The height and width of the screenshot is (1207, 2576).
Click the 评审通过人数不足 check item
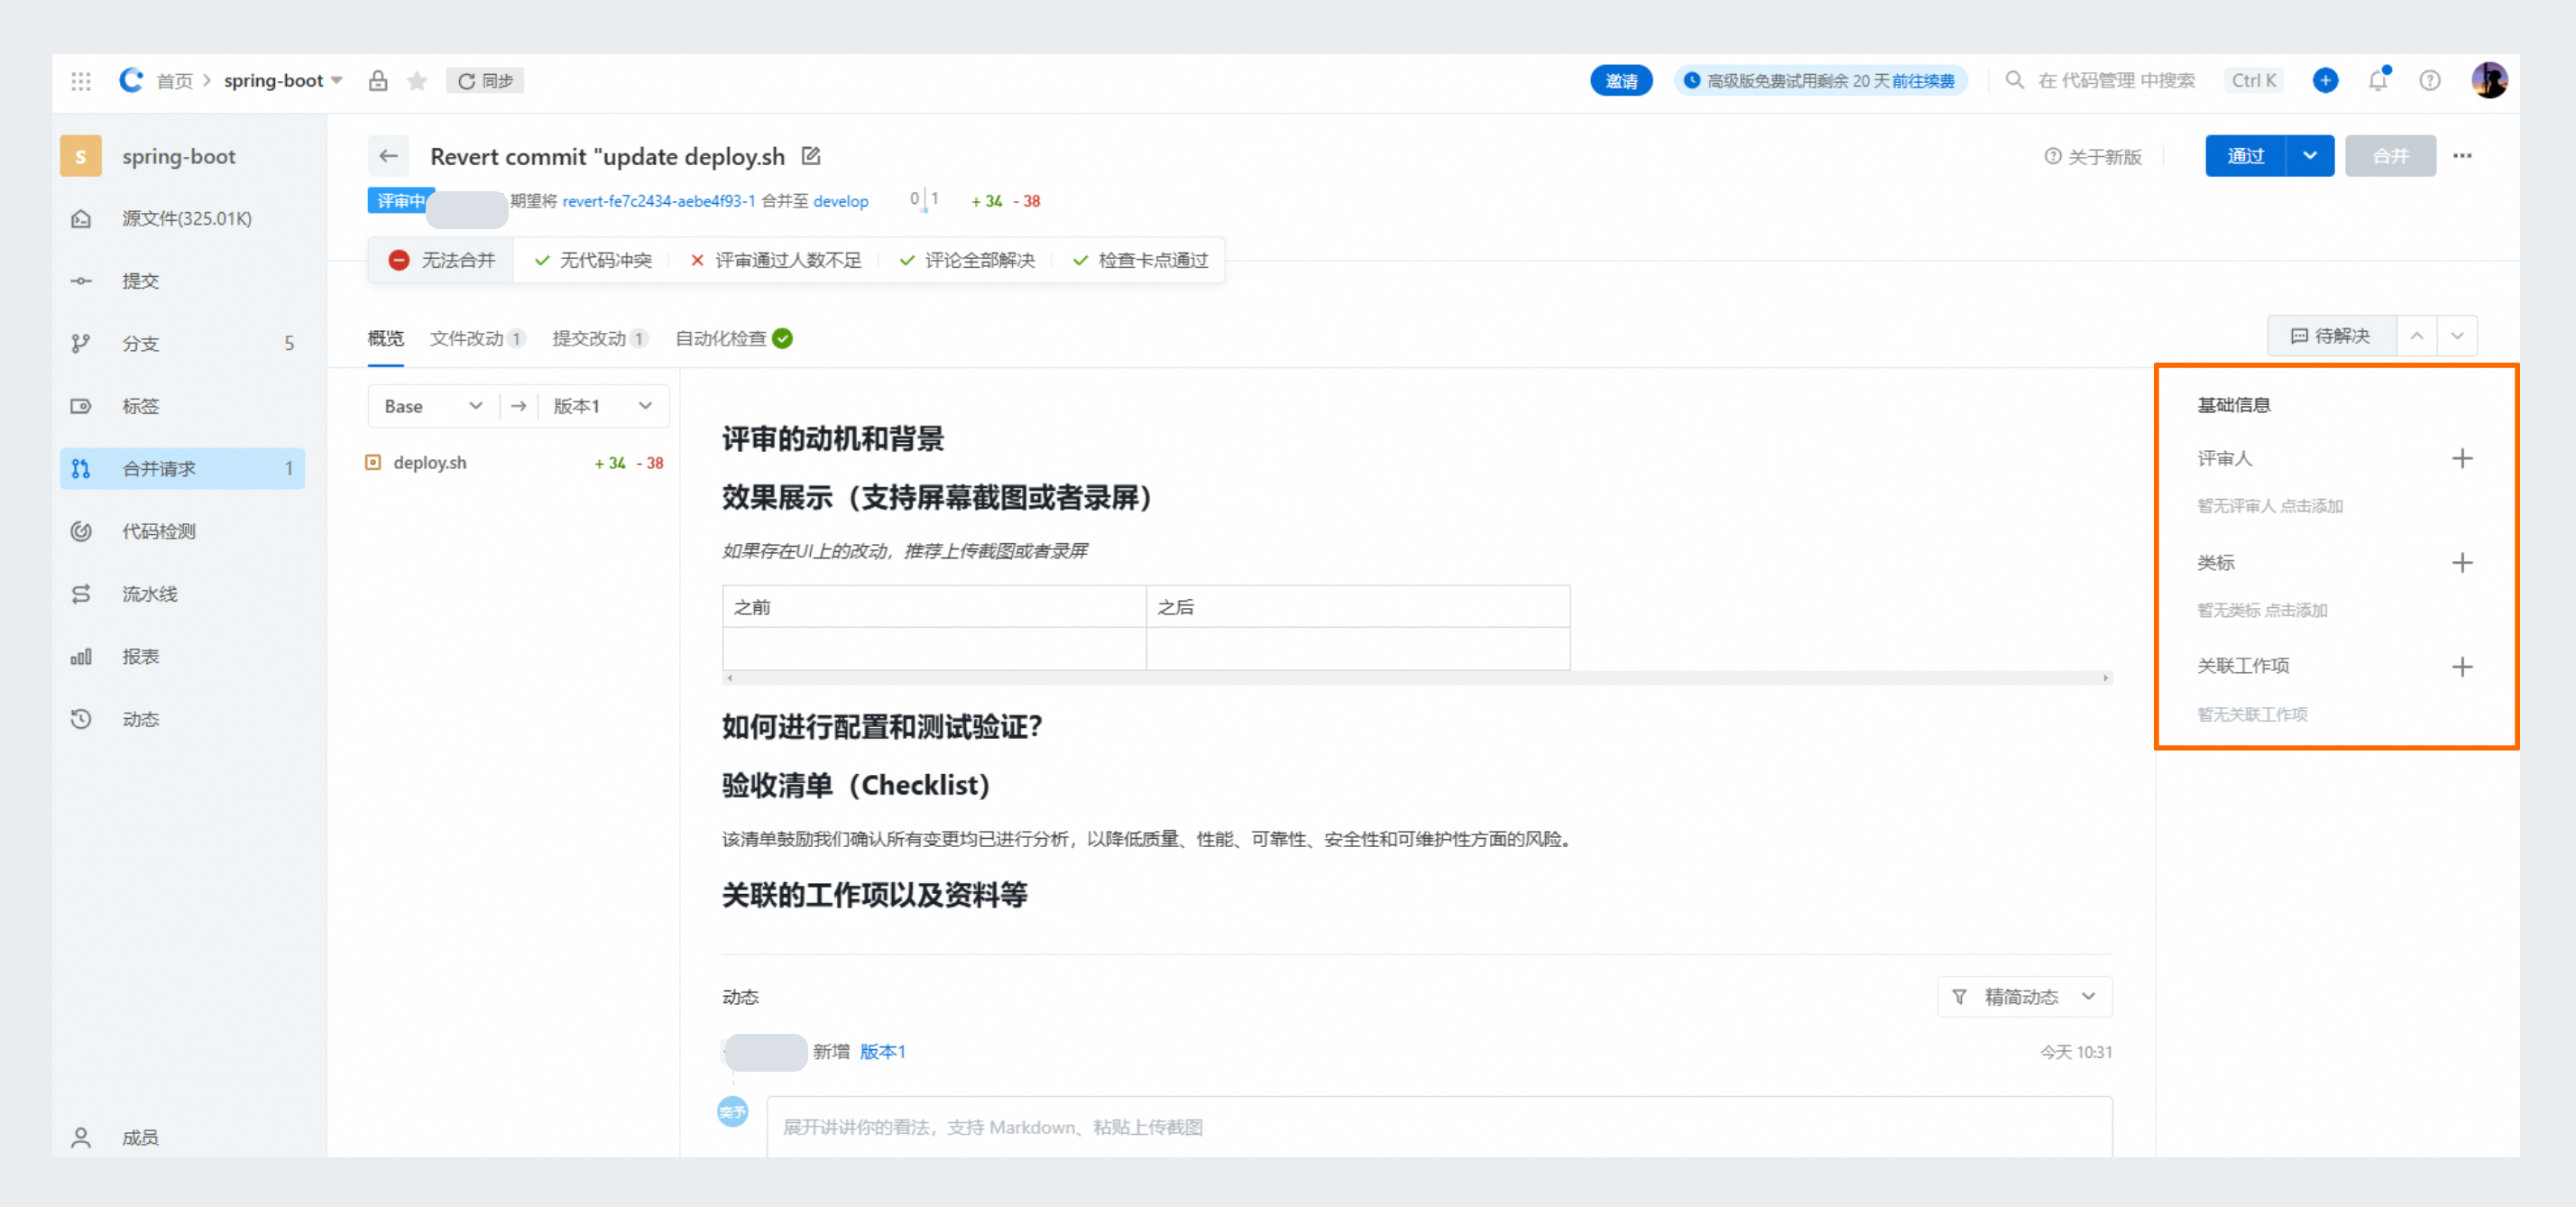[x=776, y=260]
